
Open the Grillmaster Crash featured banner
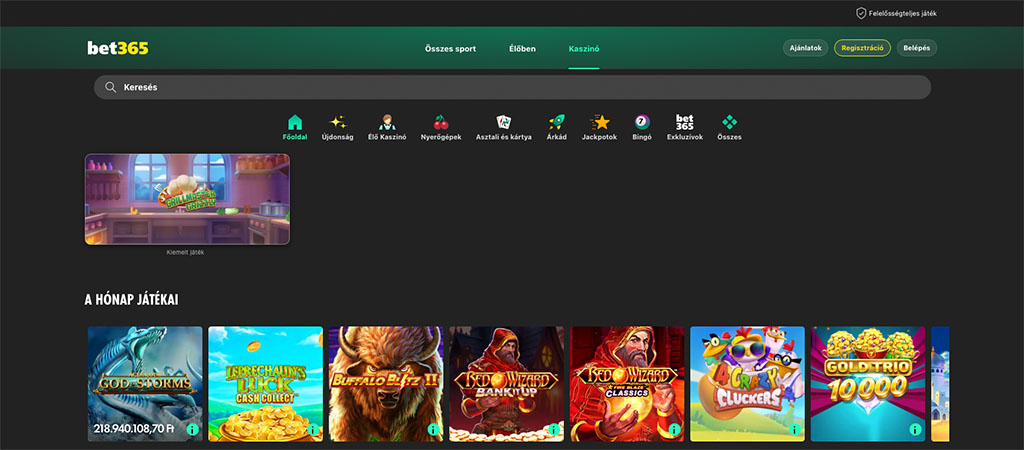pos(187,199)
